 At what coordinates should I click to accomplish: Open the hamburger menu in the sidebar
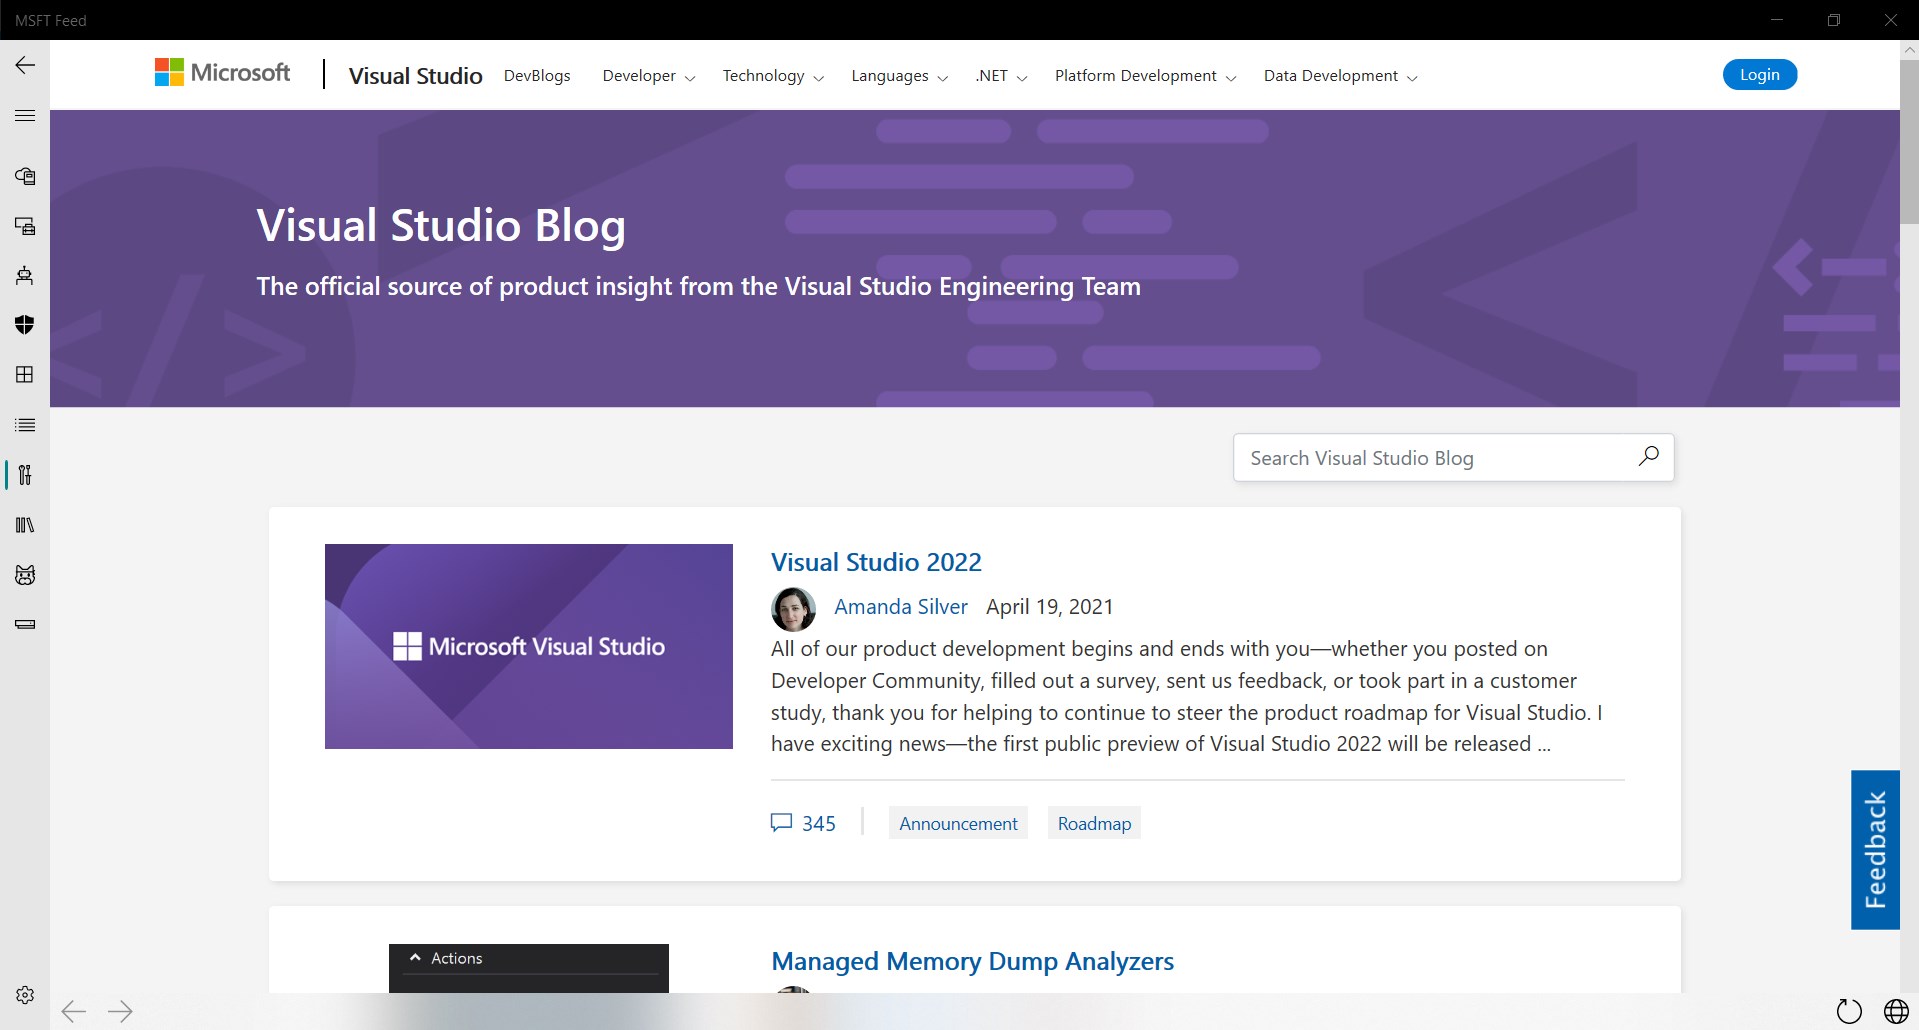pos(25,116)
